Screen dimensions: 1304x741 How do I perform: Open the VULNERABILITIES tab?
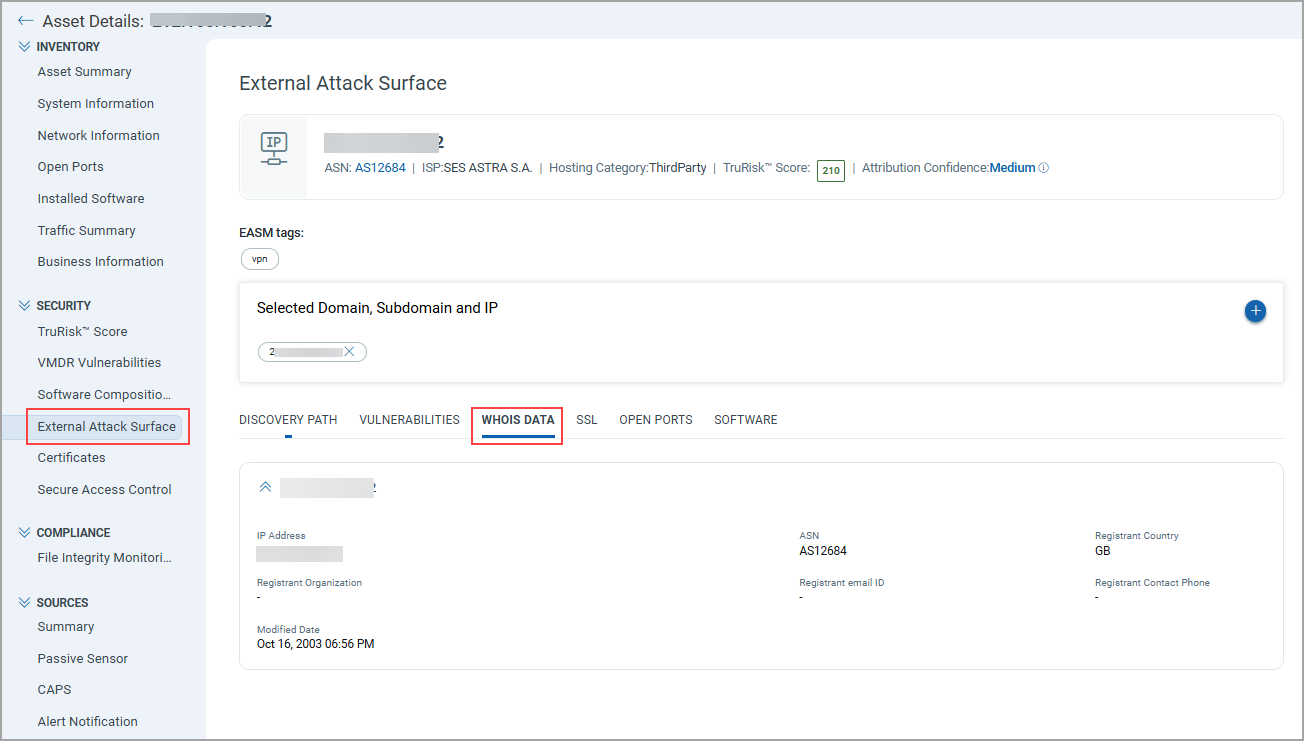point(409,419)
